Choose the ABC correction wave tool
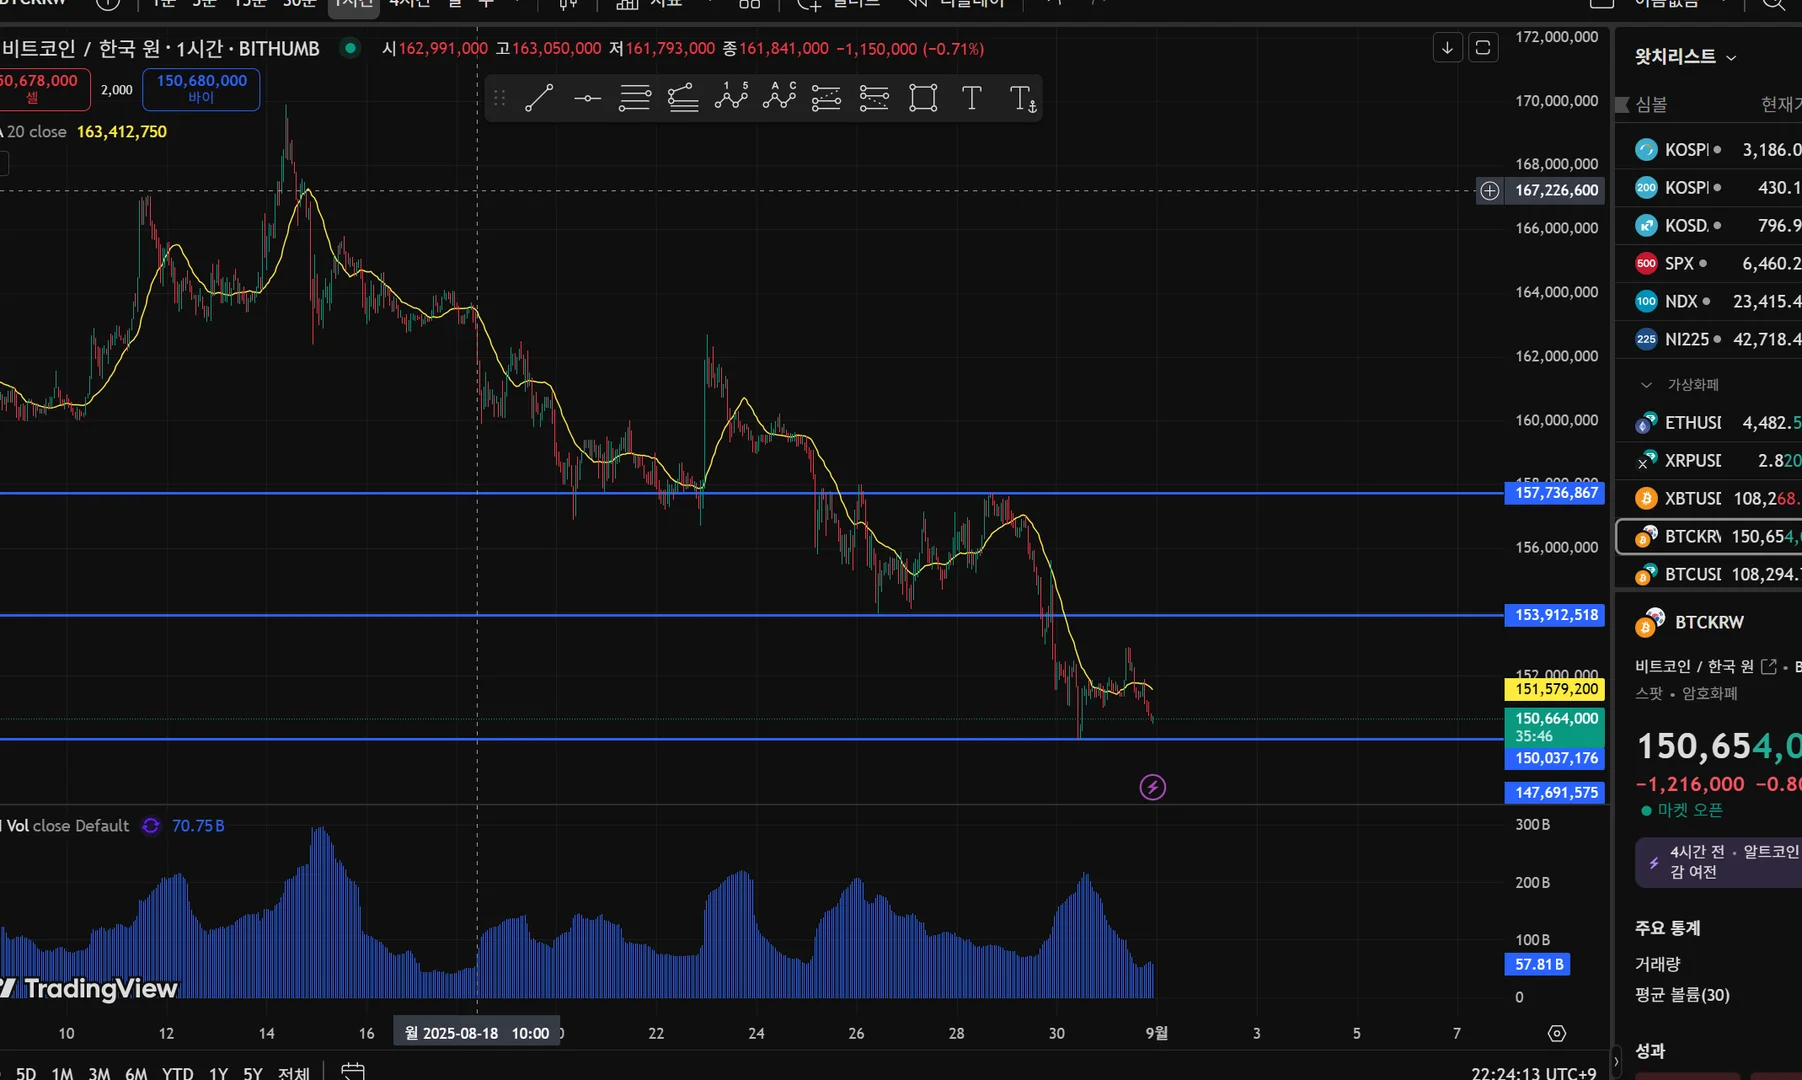Screen dimensions: 1802x1080 tap(779, 98)
